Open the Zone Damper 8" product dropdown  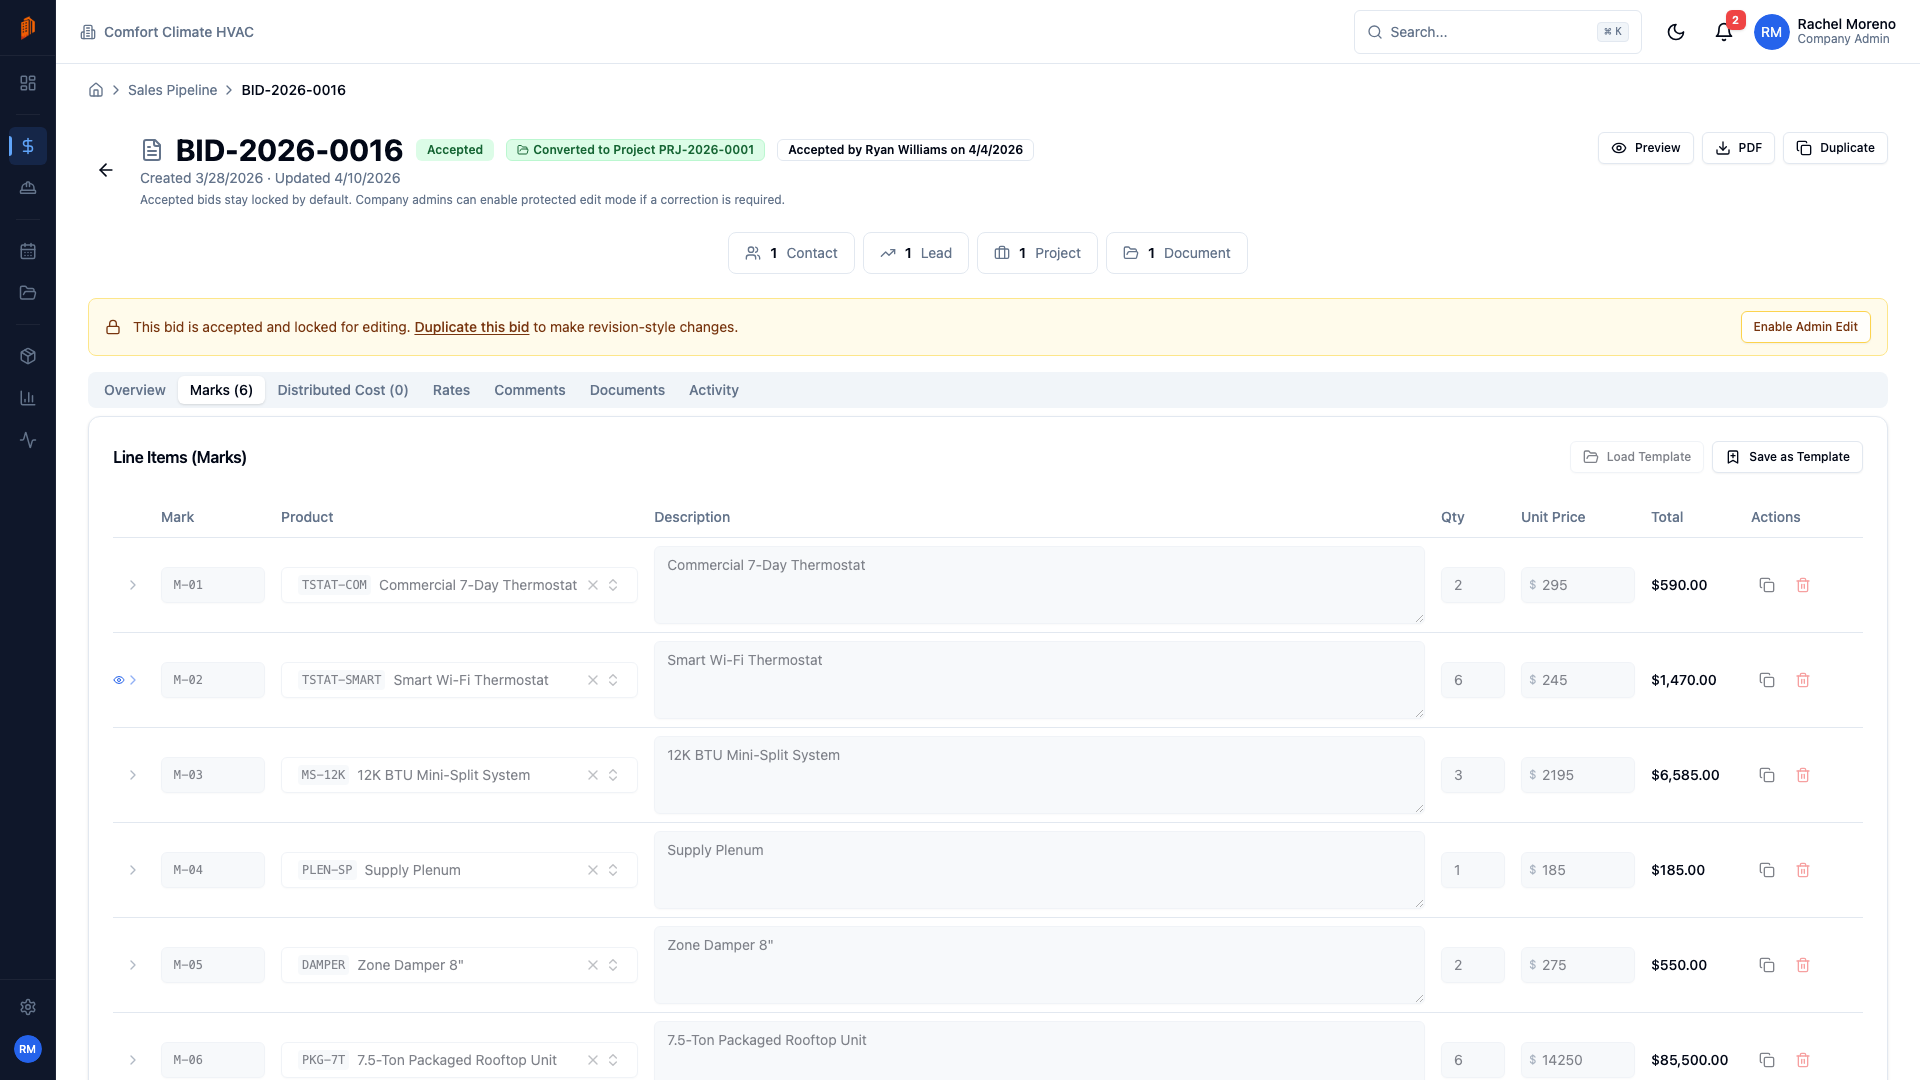pyautogui.click(x=459, y=965)
